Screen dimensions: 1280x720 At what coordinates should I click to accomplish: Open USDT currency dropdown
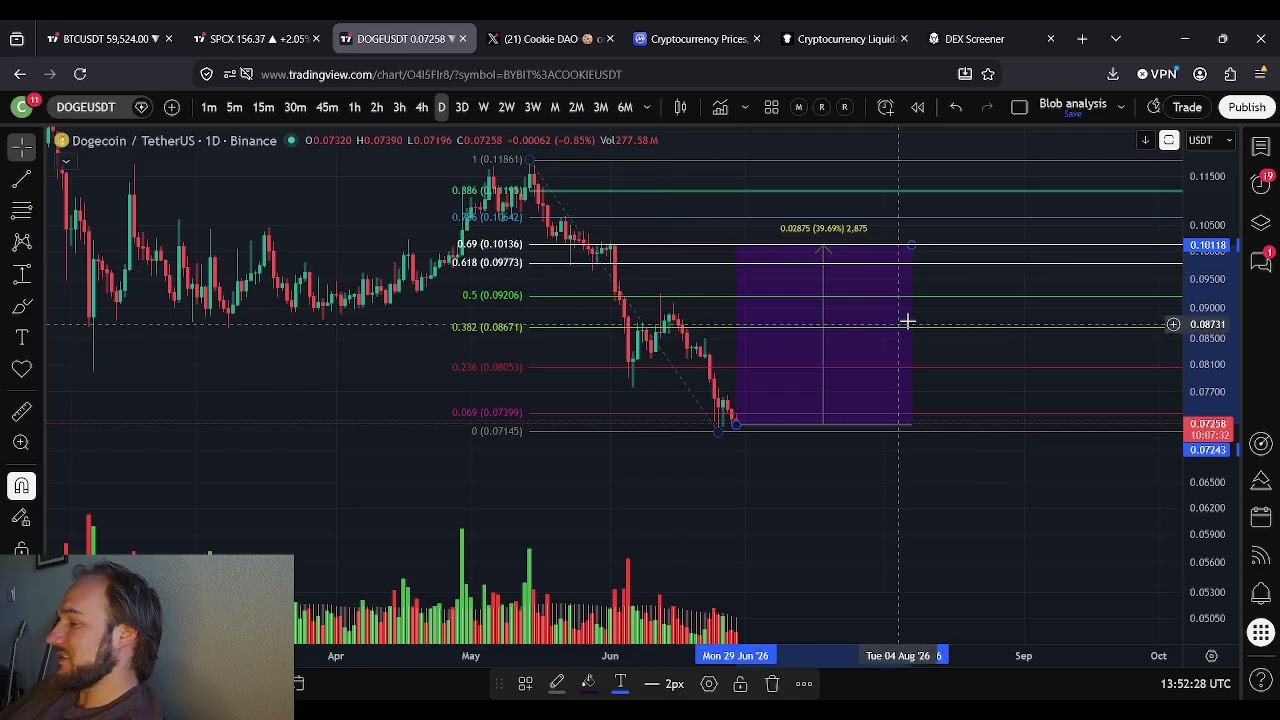pyautogui.click(x=1209, y=140)
